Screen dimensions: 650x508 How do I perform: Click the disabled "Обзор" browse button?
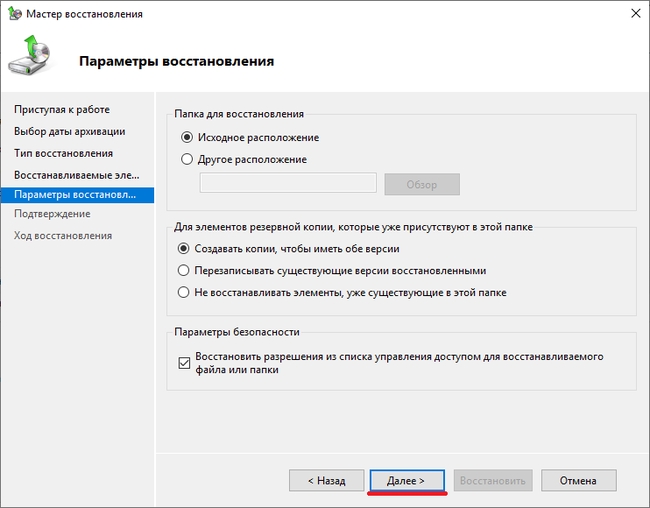pyautogui.click(x=422, y=184)
